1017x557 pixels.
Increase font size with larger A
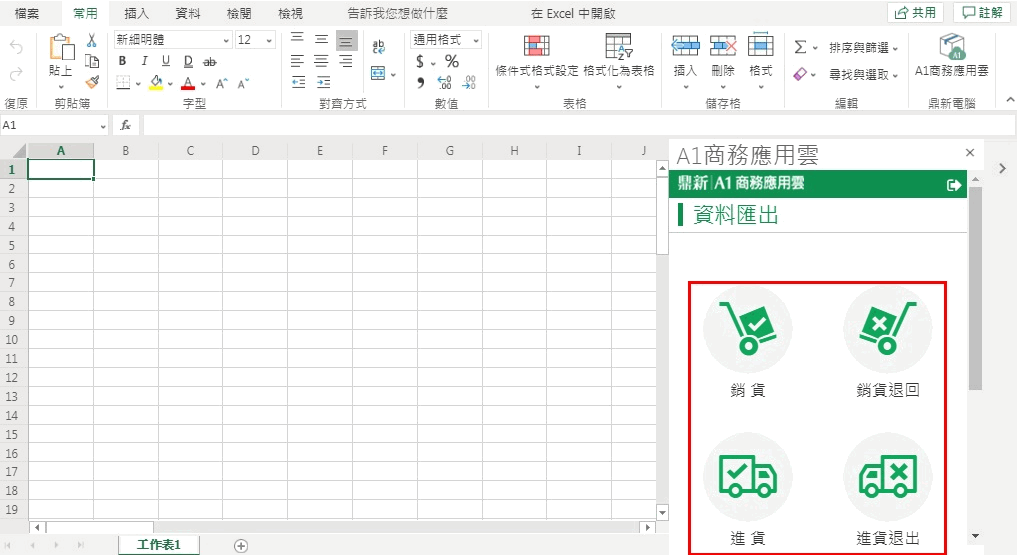point(222,83)
